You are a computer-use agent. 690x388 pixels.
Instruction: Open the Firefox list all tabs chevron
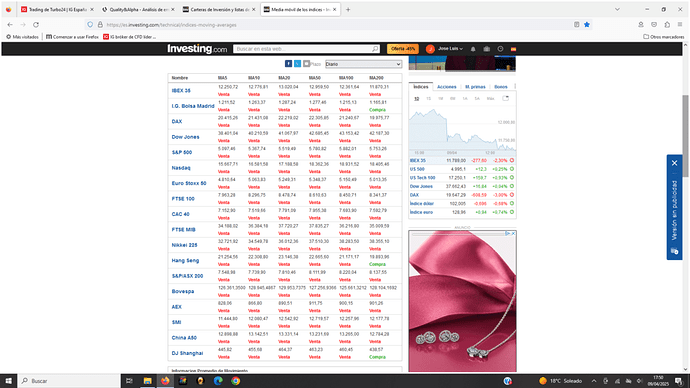pyautogui.click(x=617, y=9)
